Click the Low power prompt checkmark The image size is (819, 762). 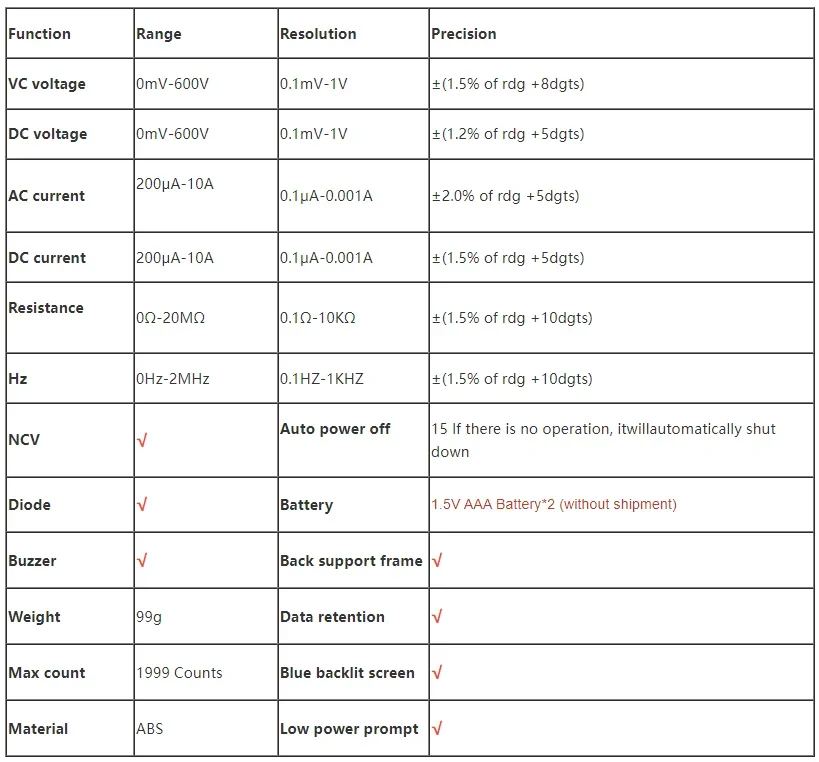point(437,728)
